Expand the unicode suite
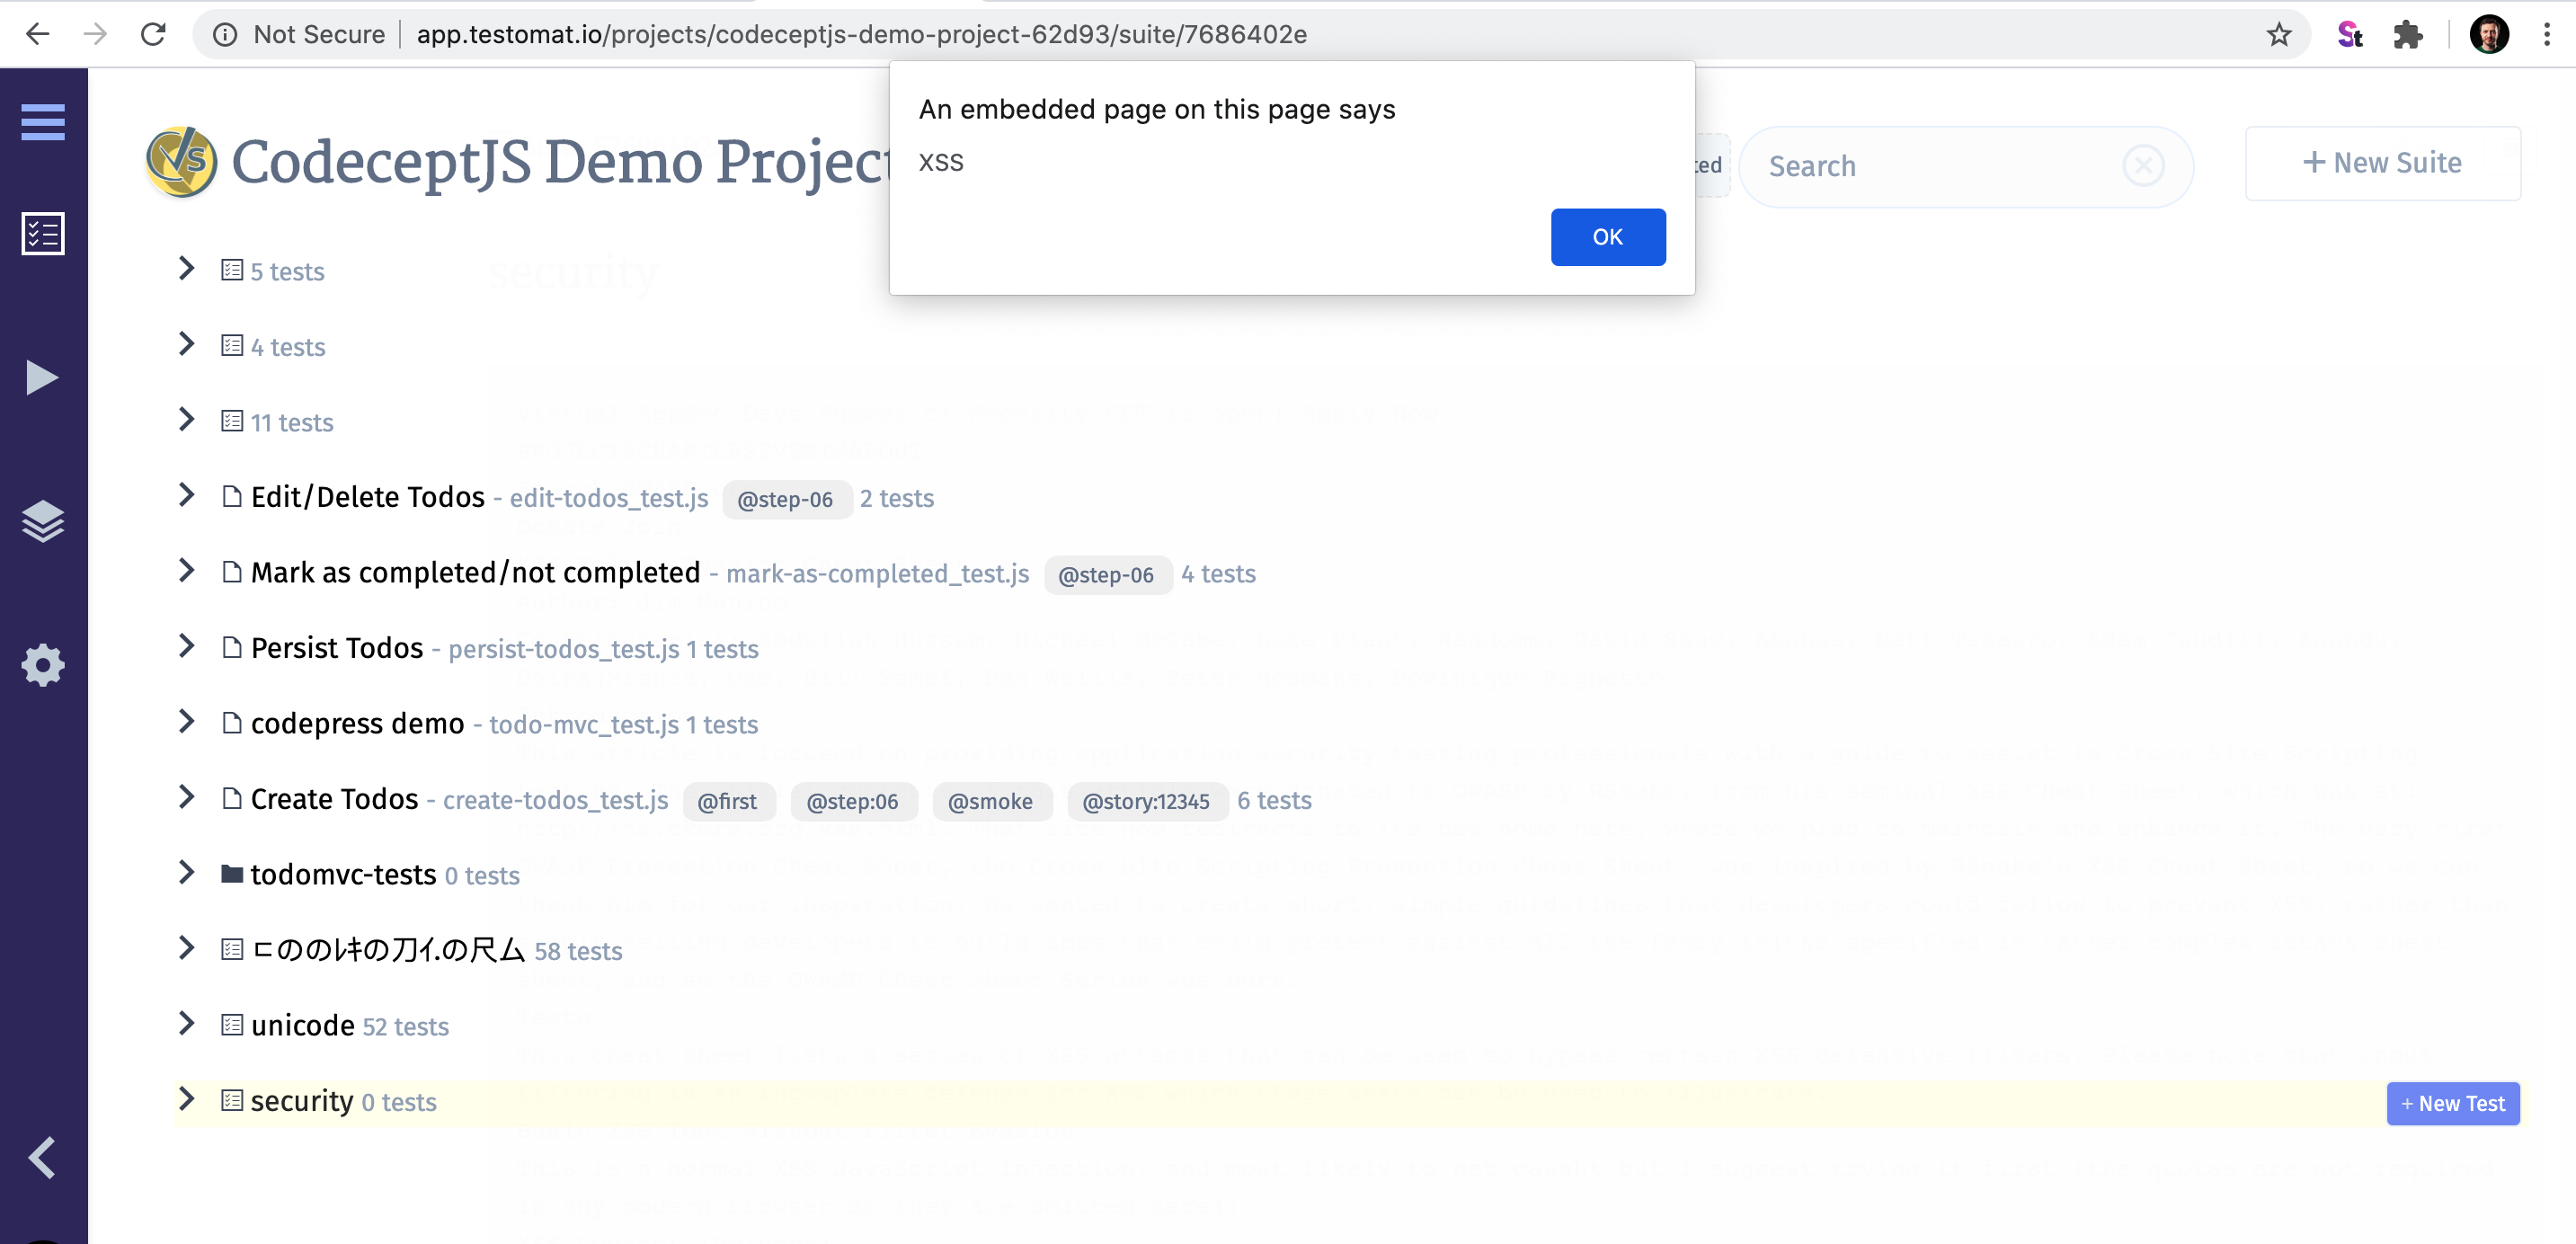Screen dimensions: 2576x1244 [186, 1023]
